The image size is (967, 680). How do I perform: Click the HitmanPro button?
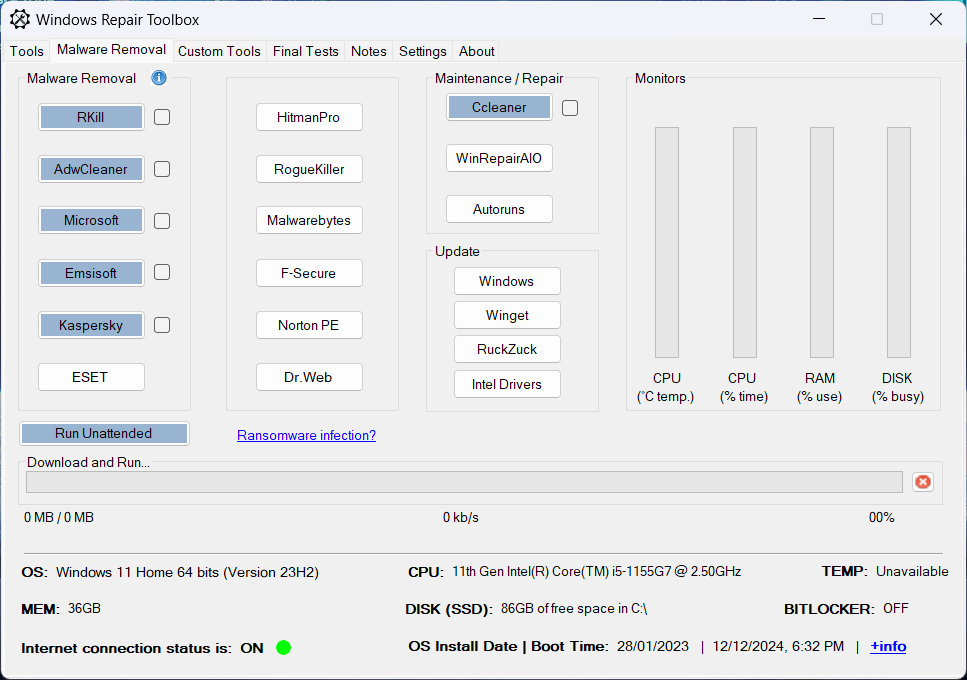click(x=309, y=117)
